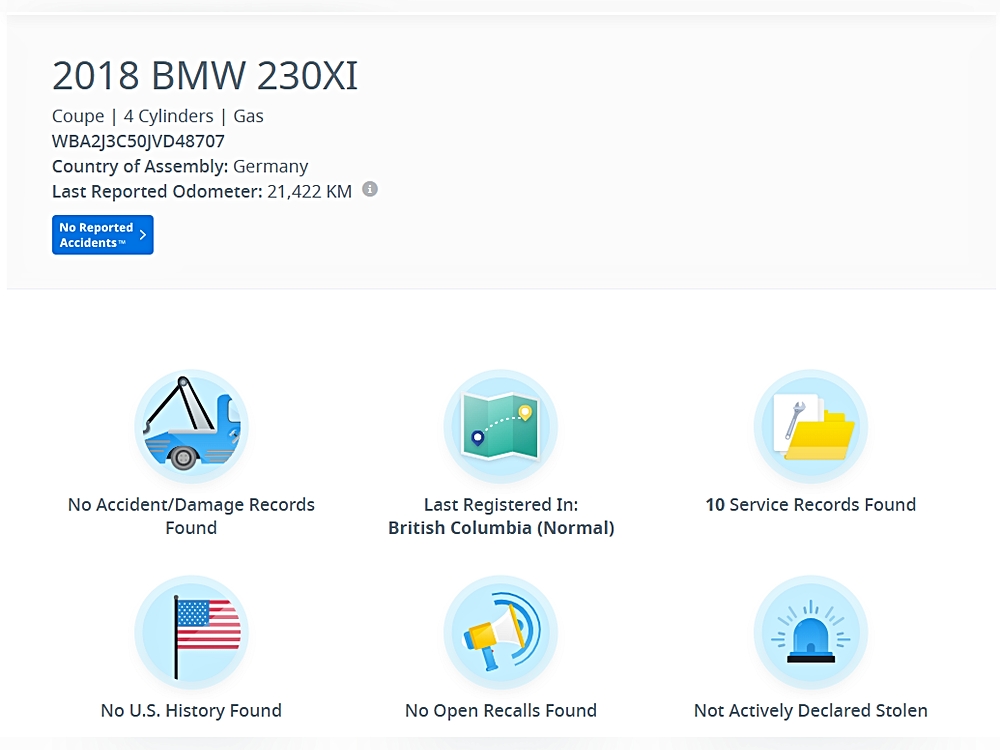View "10 Service Records Found" link
This screenshot has height=750, width=1000.
pos(810,505)
